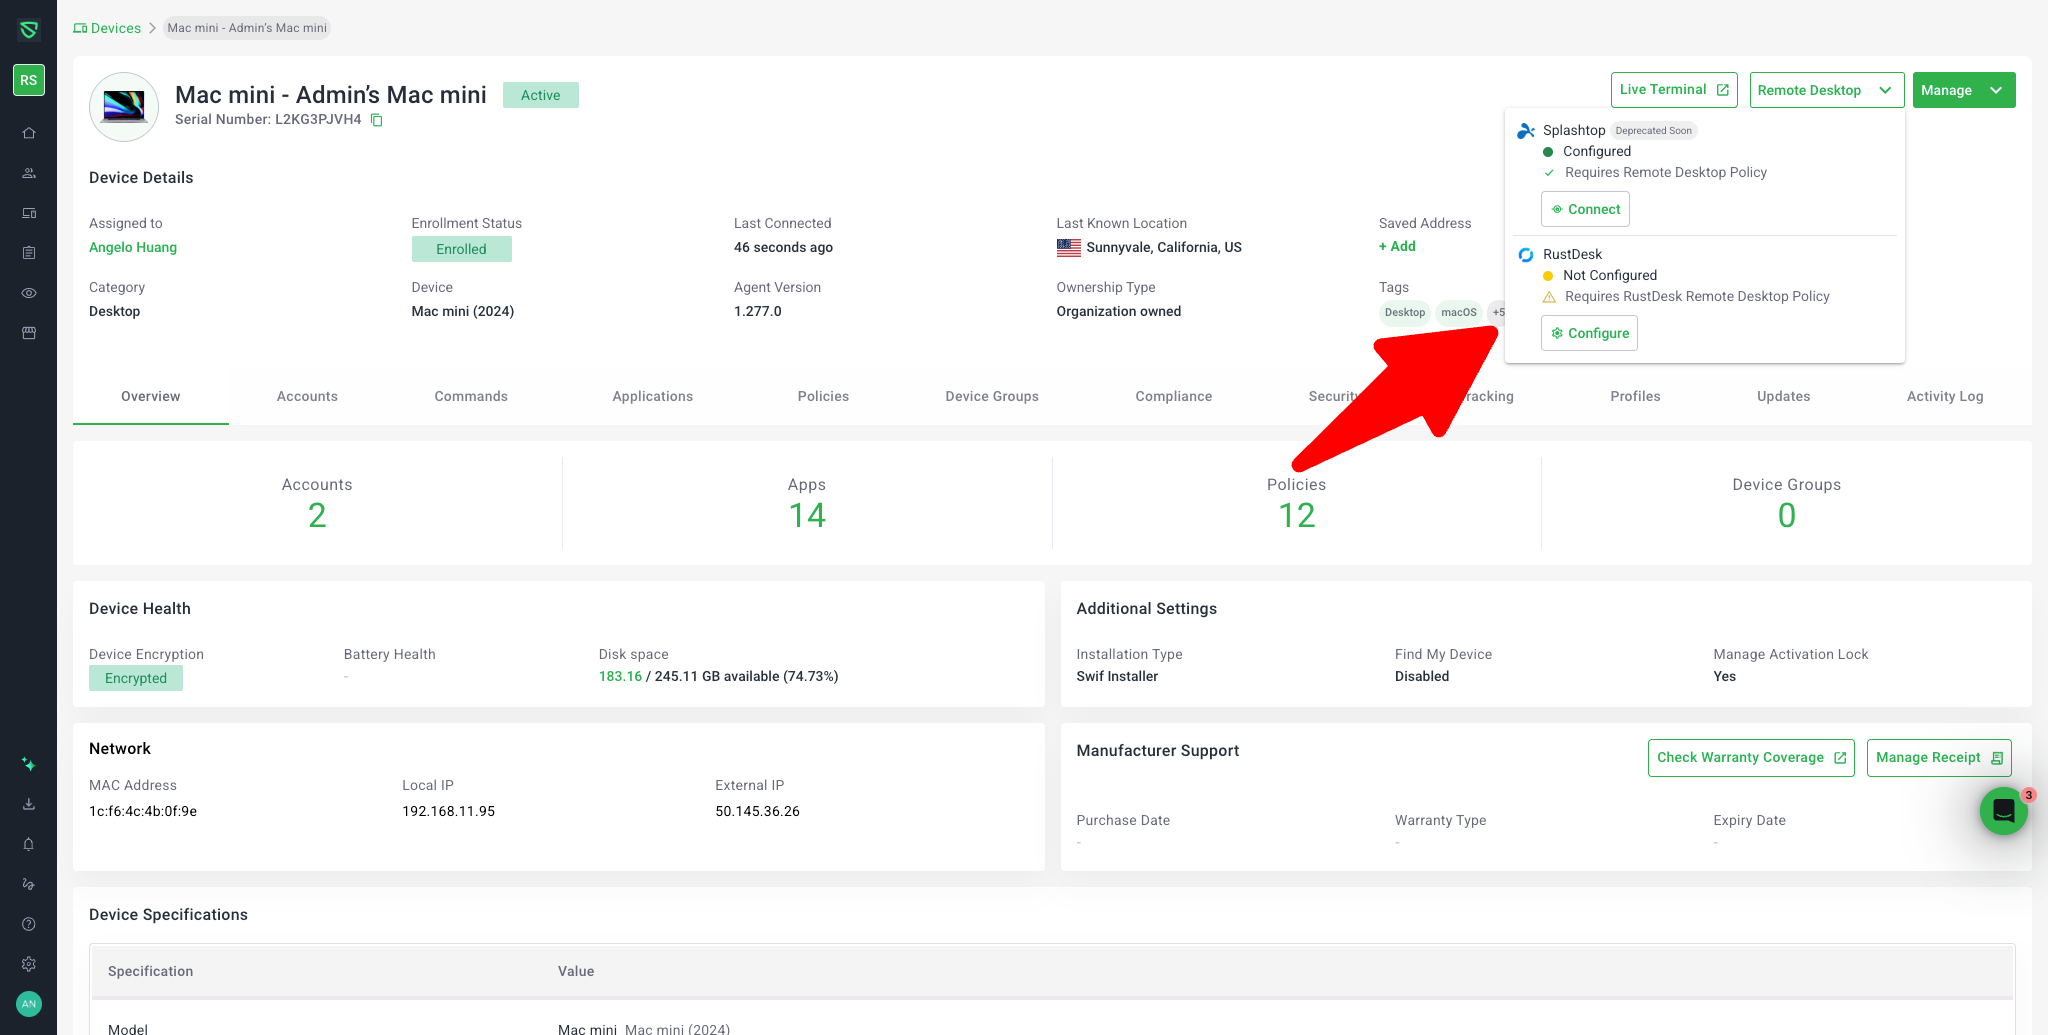Copy the device serial number
Viewport: 2048px width, 1035px height.
click(377, 120)
